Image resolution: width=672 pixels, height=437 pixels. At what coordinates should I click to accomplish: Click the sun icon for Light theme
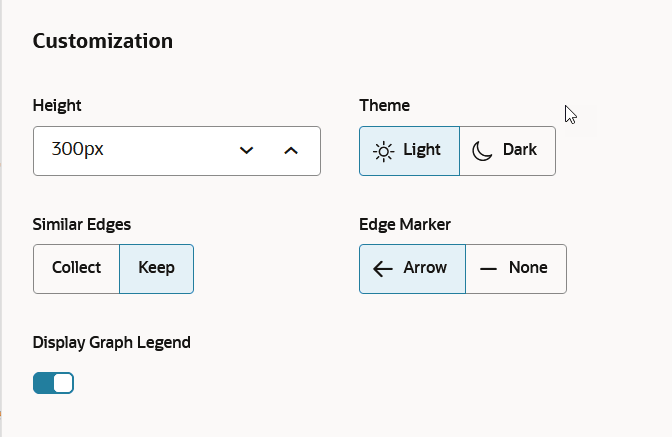click(x=384, y=151)
